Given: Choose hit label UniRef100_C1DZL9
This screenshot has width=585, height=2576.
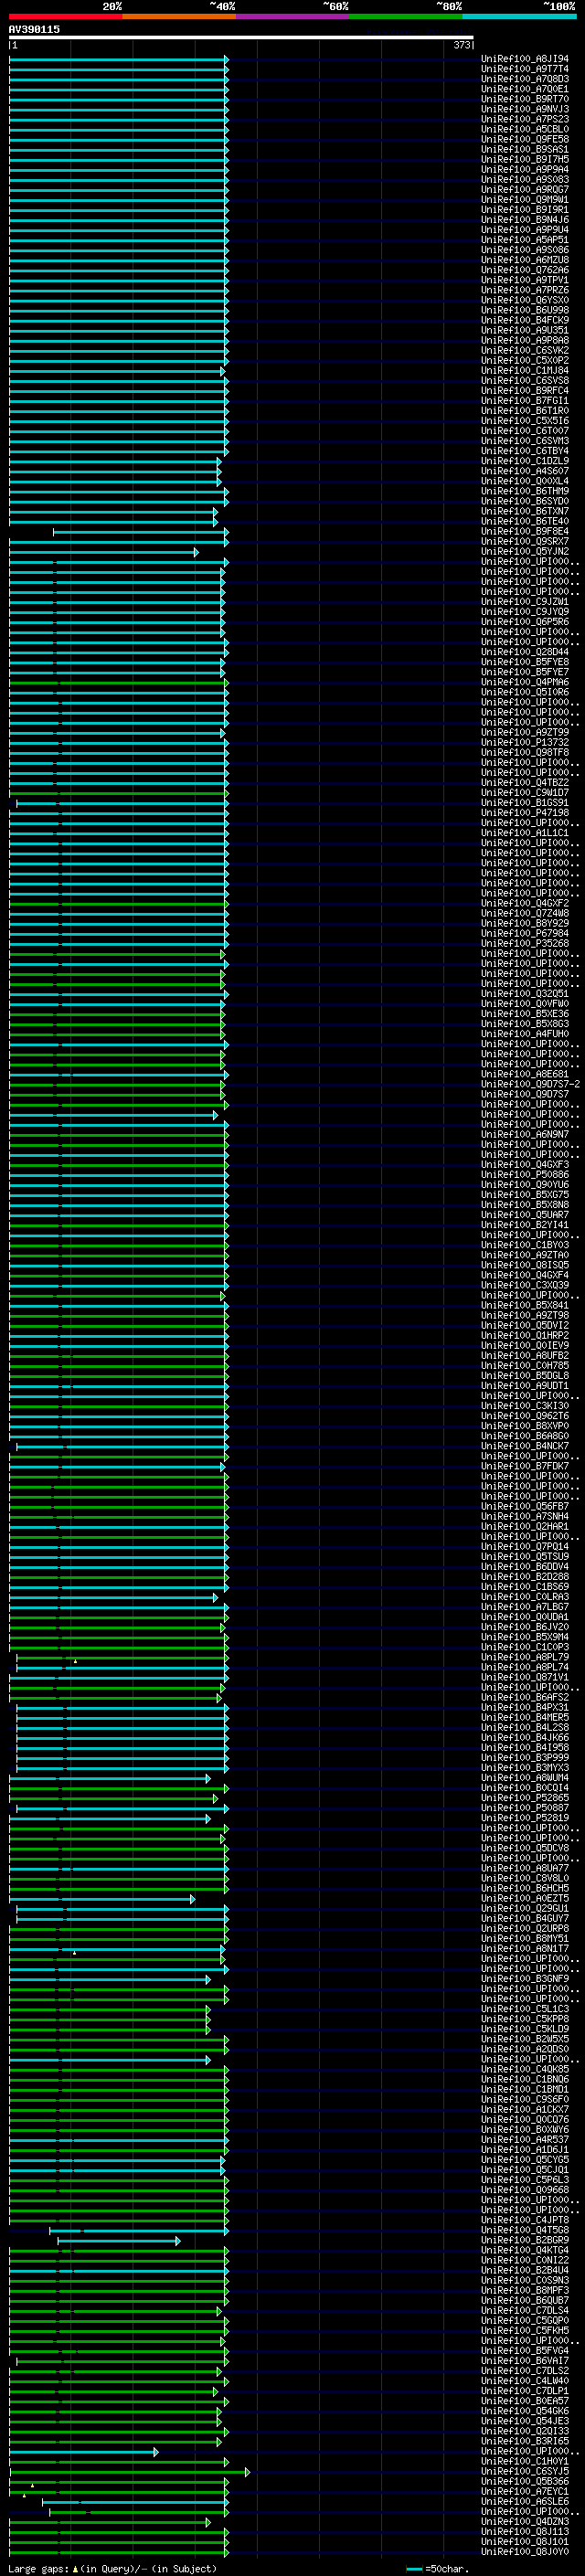Looking at the screenshot, I should point(524,461).
